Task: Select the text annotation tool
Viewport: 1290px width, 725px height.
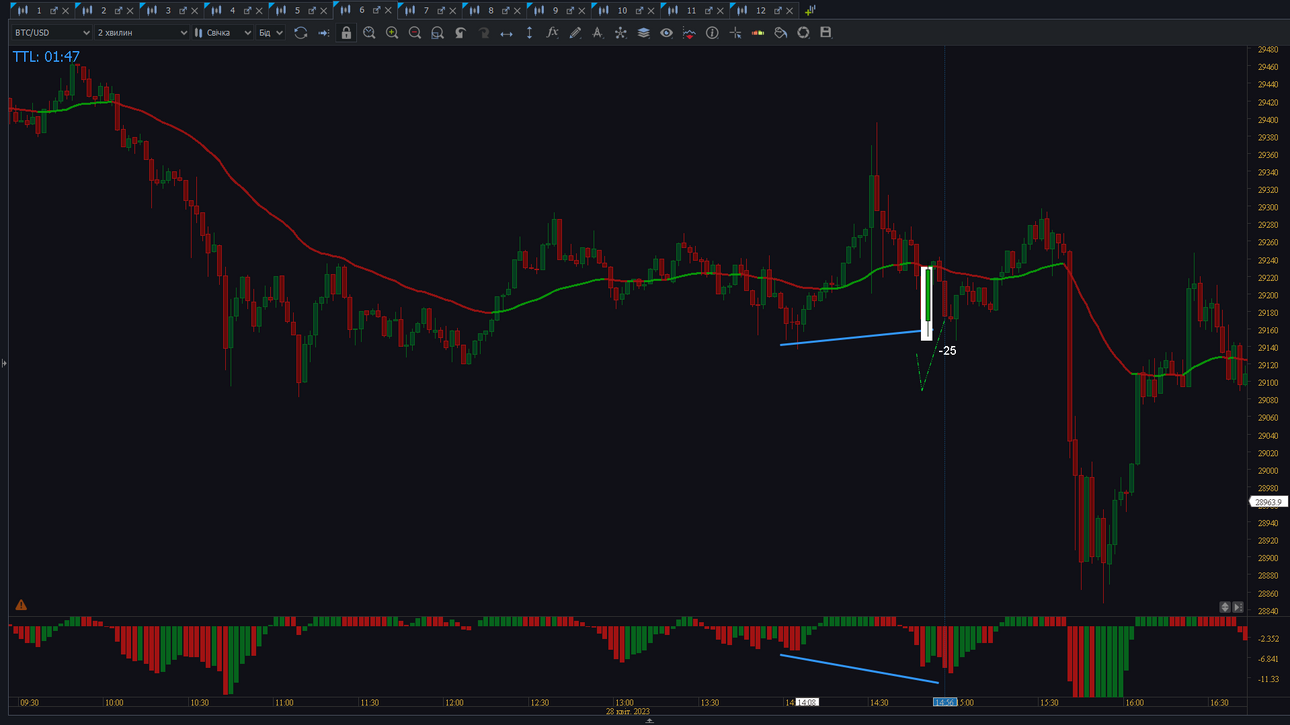Action: [x=597, y=33]
